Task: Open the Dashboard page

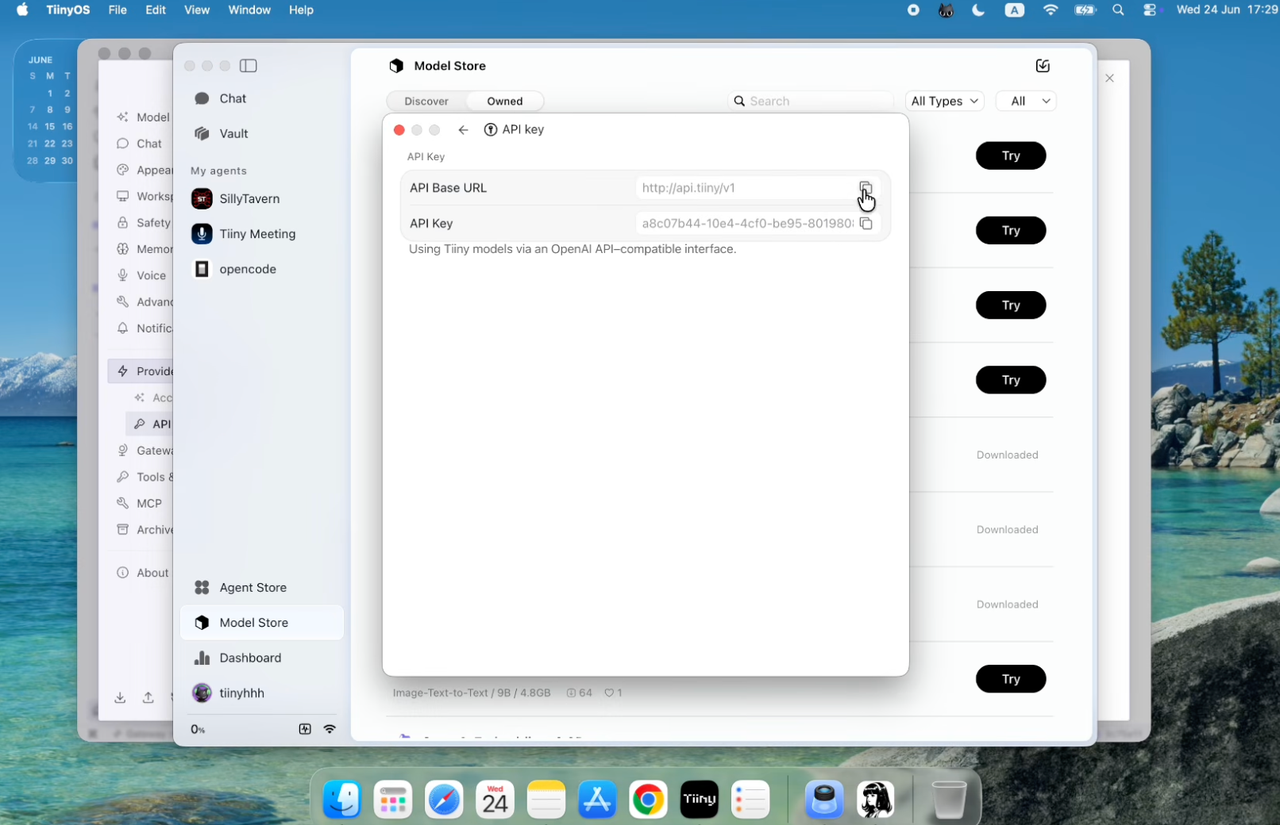Action: coord(262,658)
